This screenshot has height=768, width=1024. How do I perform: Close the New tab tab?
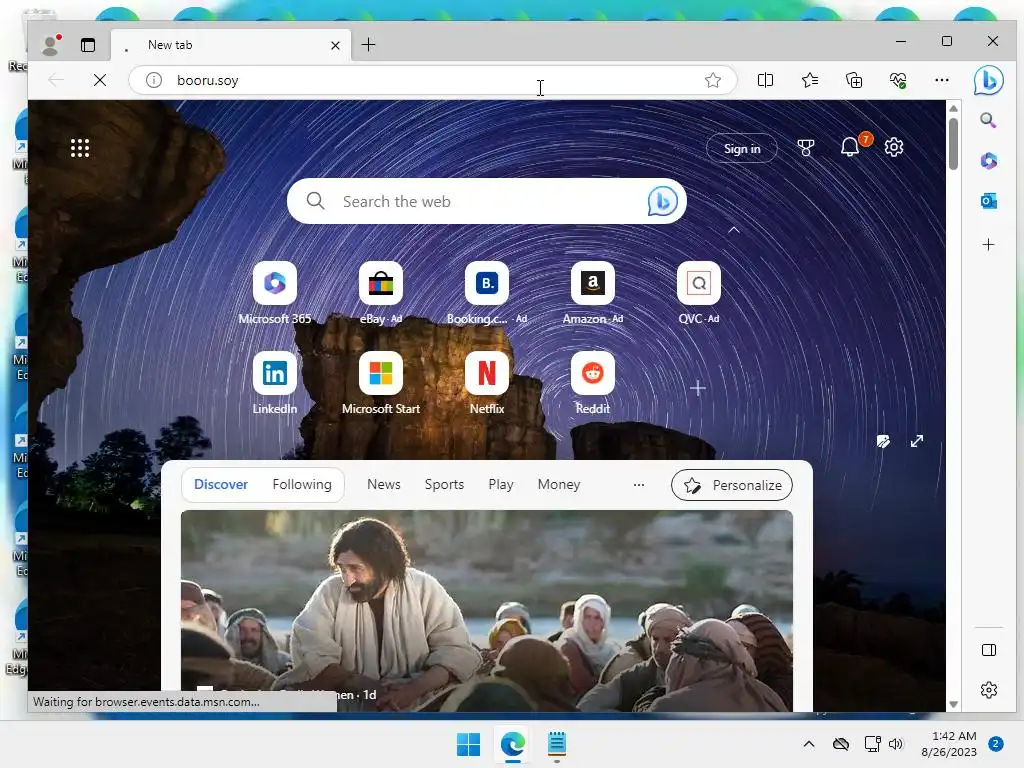tap(335, 45)
